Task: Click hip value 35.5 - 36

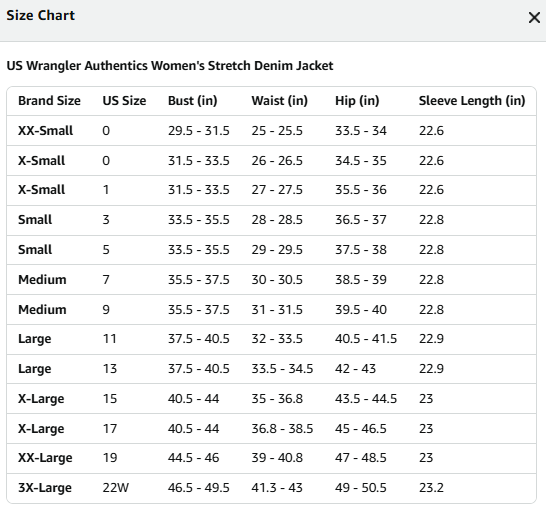Action: tap(361, 190)
